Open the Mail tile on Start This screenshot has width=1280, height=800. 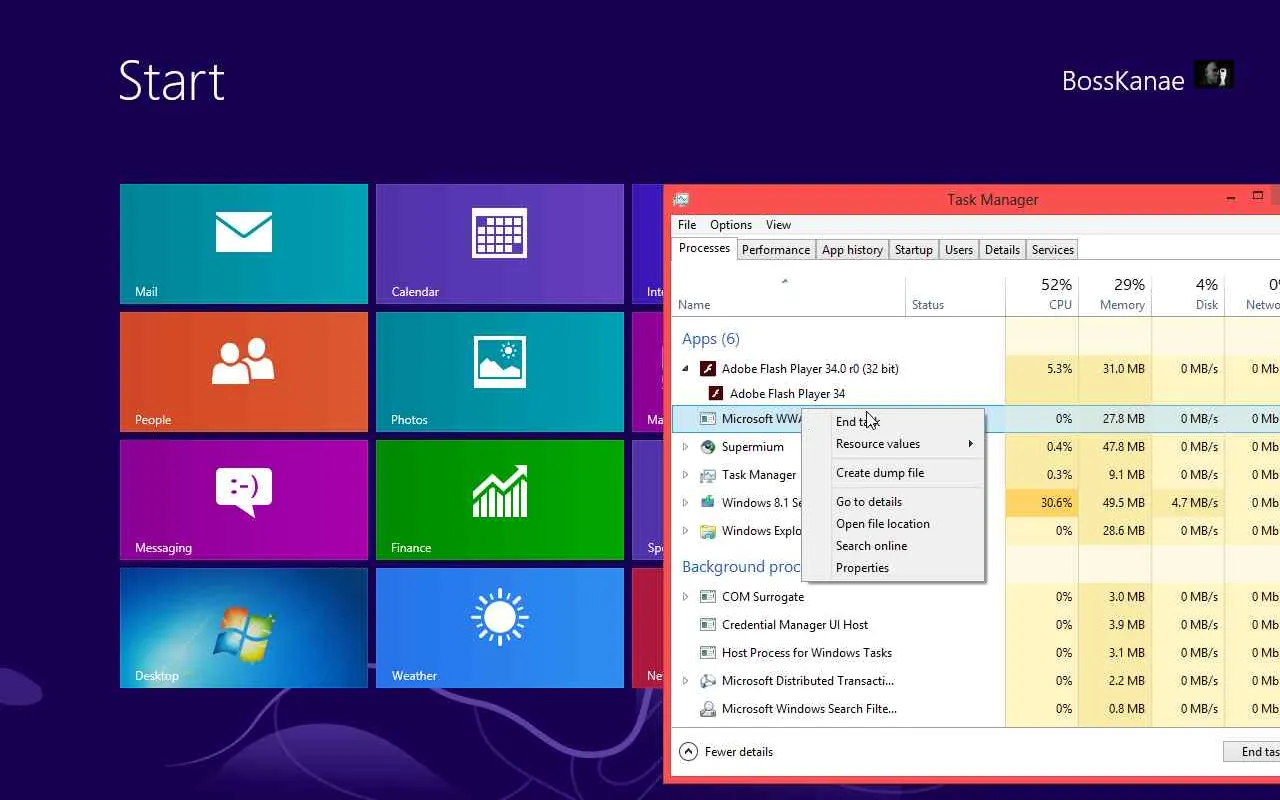pos(244,244)
